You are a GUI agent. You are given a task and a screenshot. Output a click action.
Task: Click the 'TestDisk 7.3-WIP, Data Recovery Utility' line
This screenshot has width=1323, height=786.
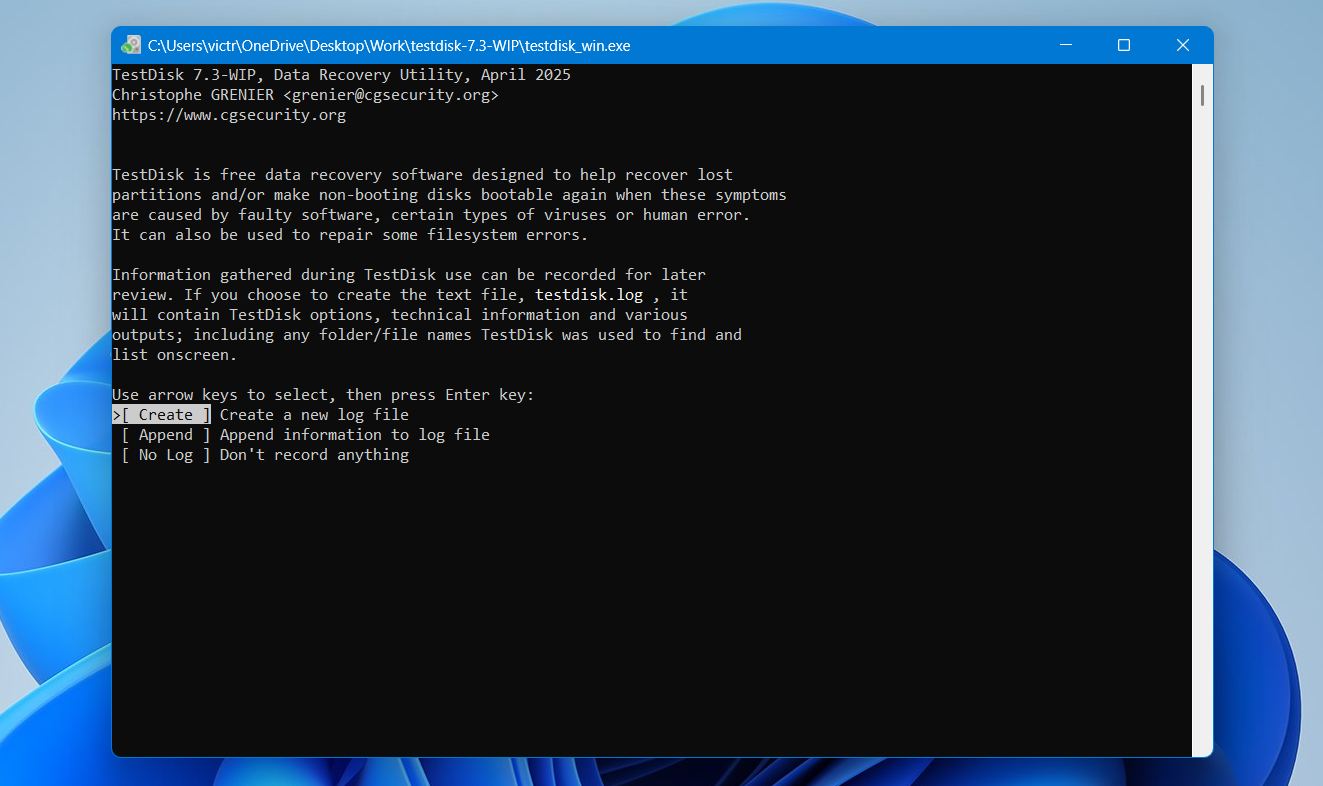342,75
